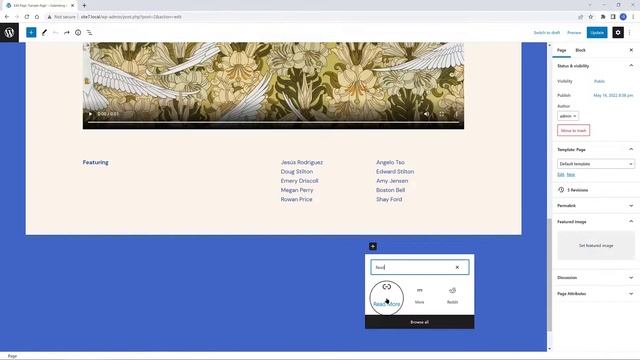The image size is (640, 360).
Task: Click the Featuring heading text
Action: [x=96, y=162]
